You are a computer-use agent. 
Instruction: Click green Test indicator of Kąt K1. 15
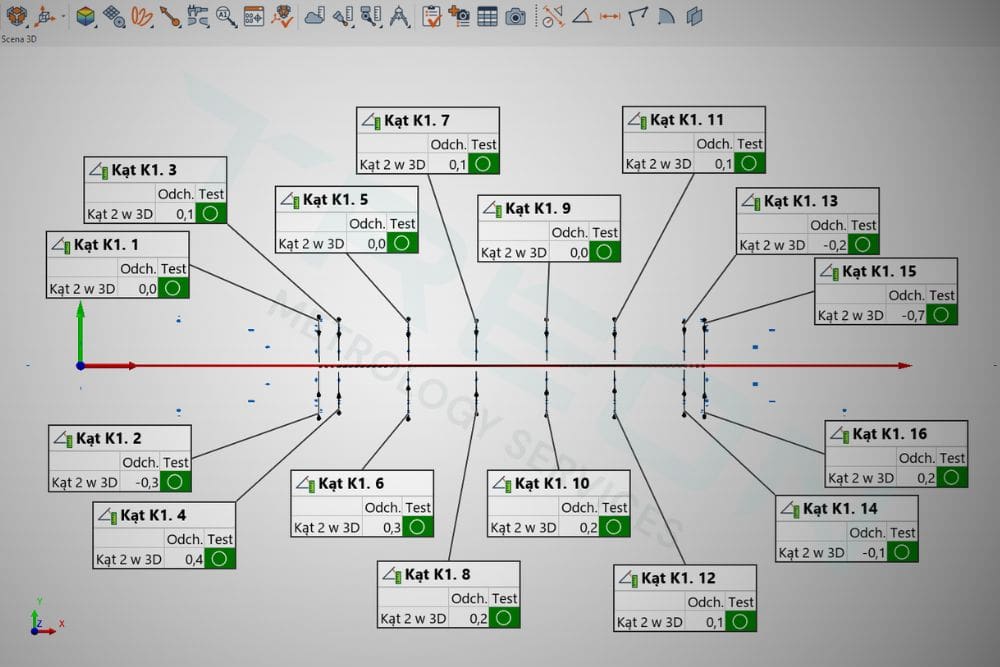point(942,315)
